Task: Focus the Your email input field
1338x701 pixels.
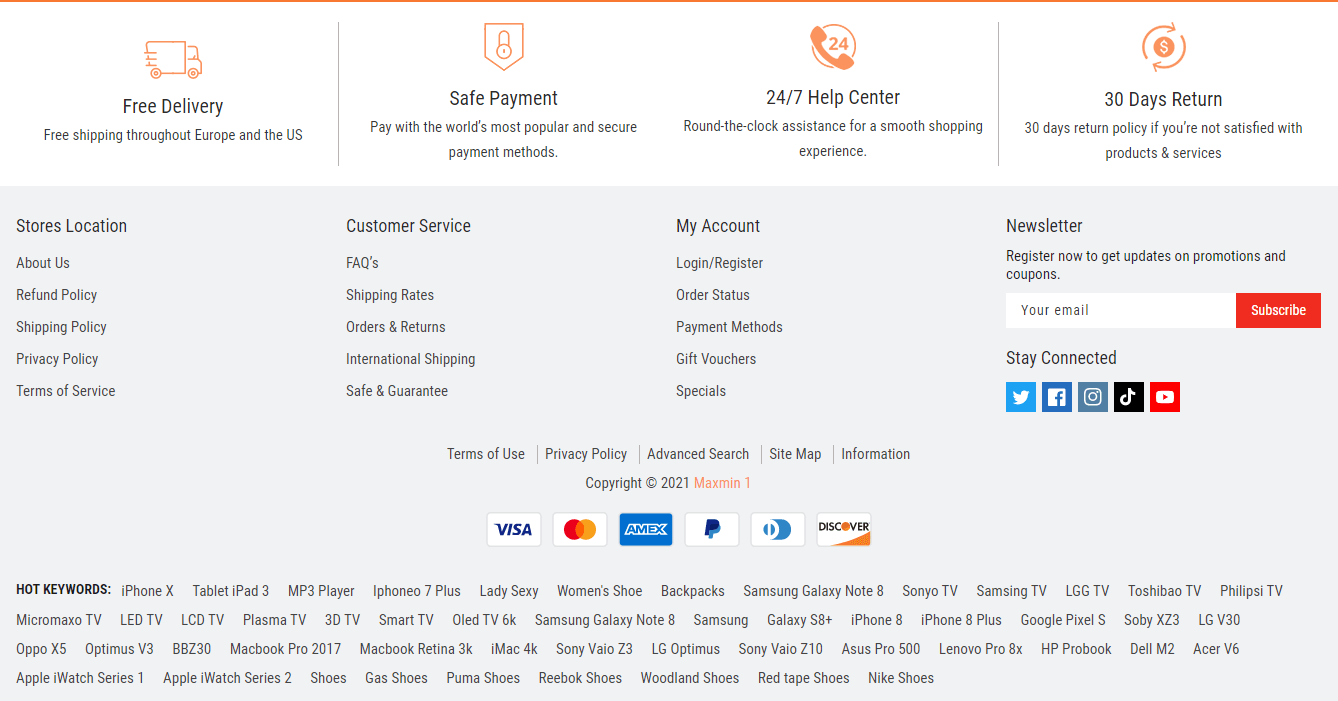Action: [x=1121, y=310]
